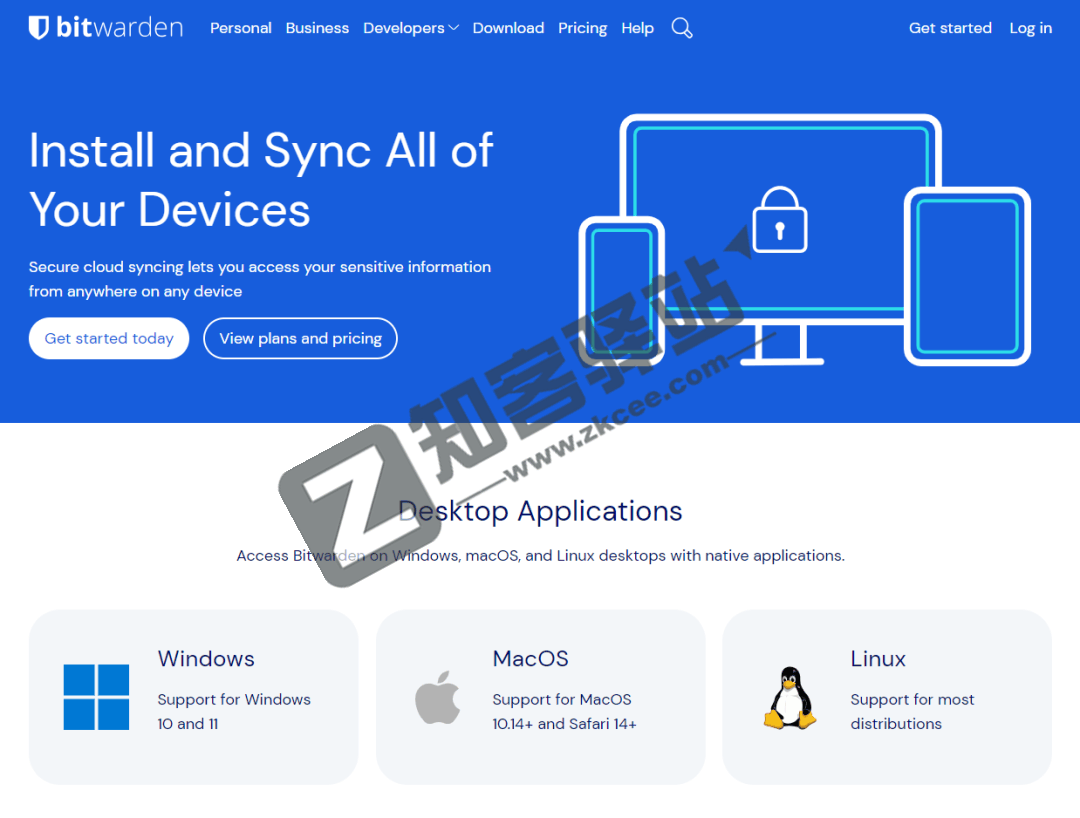Click Get started in top navigation
The height and width of the screenshot is (818, 1080).
click(950, 28)
